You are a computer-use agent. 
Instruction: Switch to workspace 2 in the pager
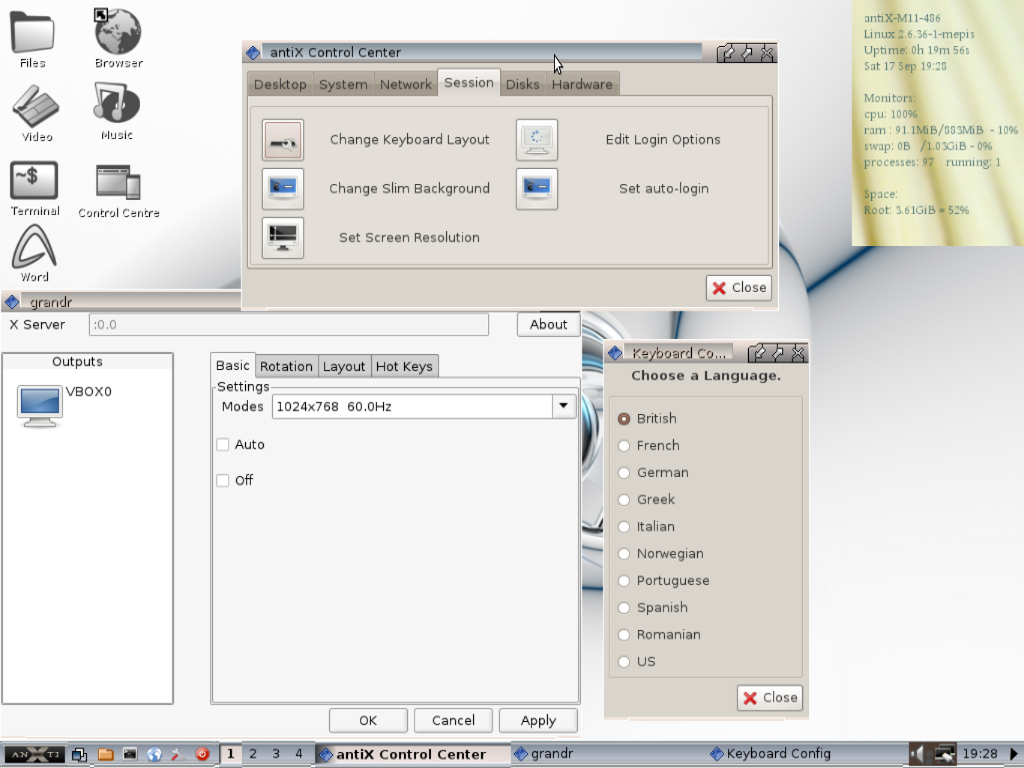(x=253, y=754)
